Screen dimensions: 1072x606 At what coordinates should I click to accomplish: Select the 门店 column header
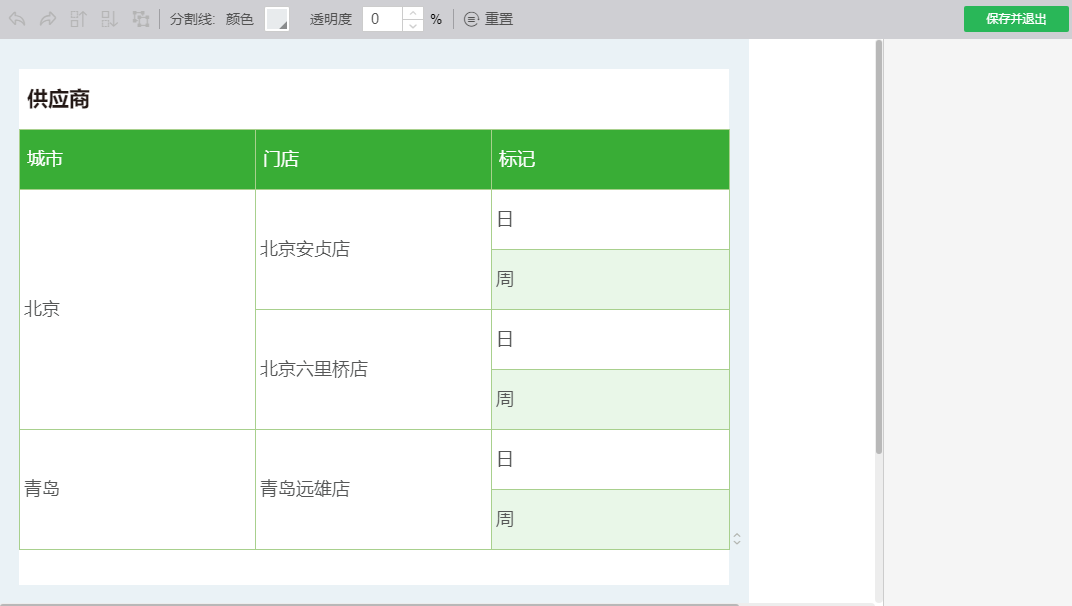(x=373, y=159)
